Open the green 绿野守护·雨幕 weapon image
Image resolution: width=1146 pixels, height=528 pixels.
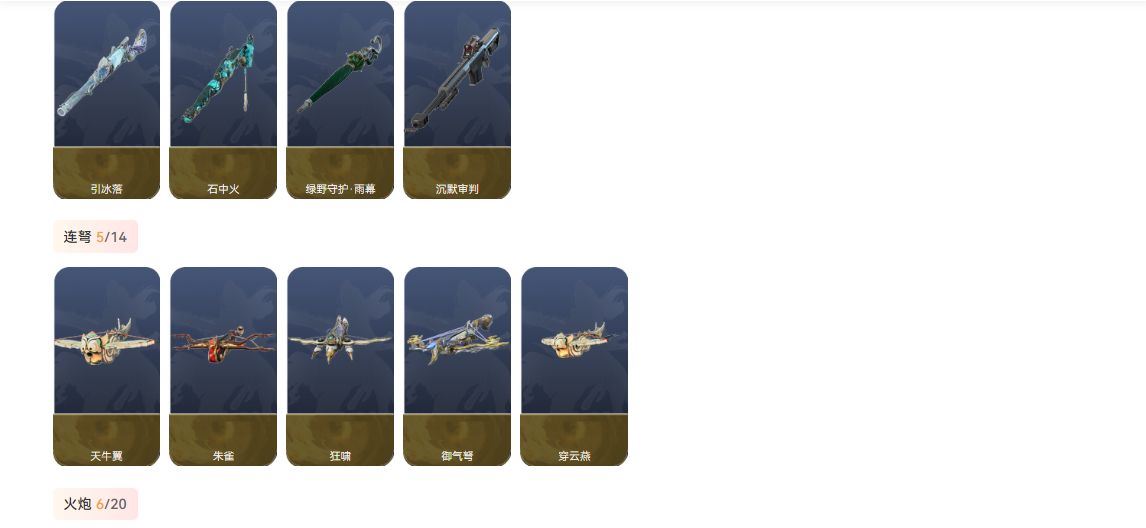point(341,74)
